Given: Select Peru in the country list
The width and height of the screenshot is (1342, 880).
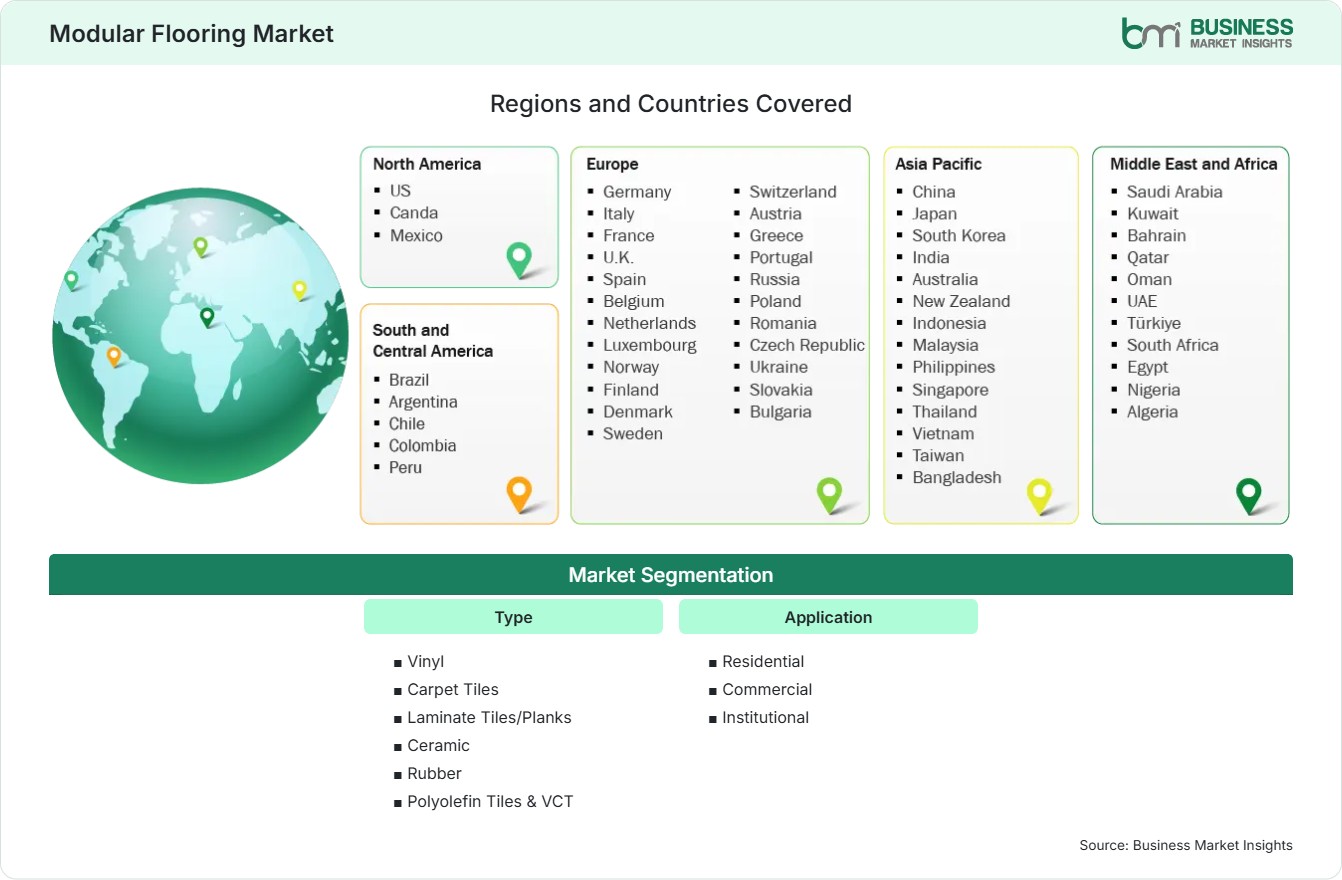Looking at the screenshot, I should [405, 467].
